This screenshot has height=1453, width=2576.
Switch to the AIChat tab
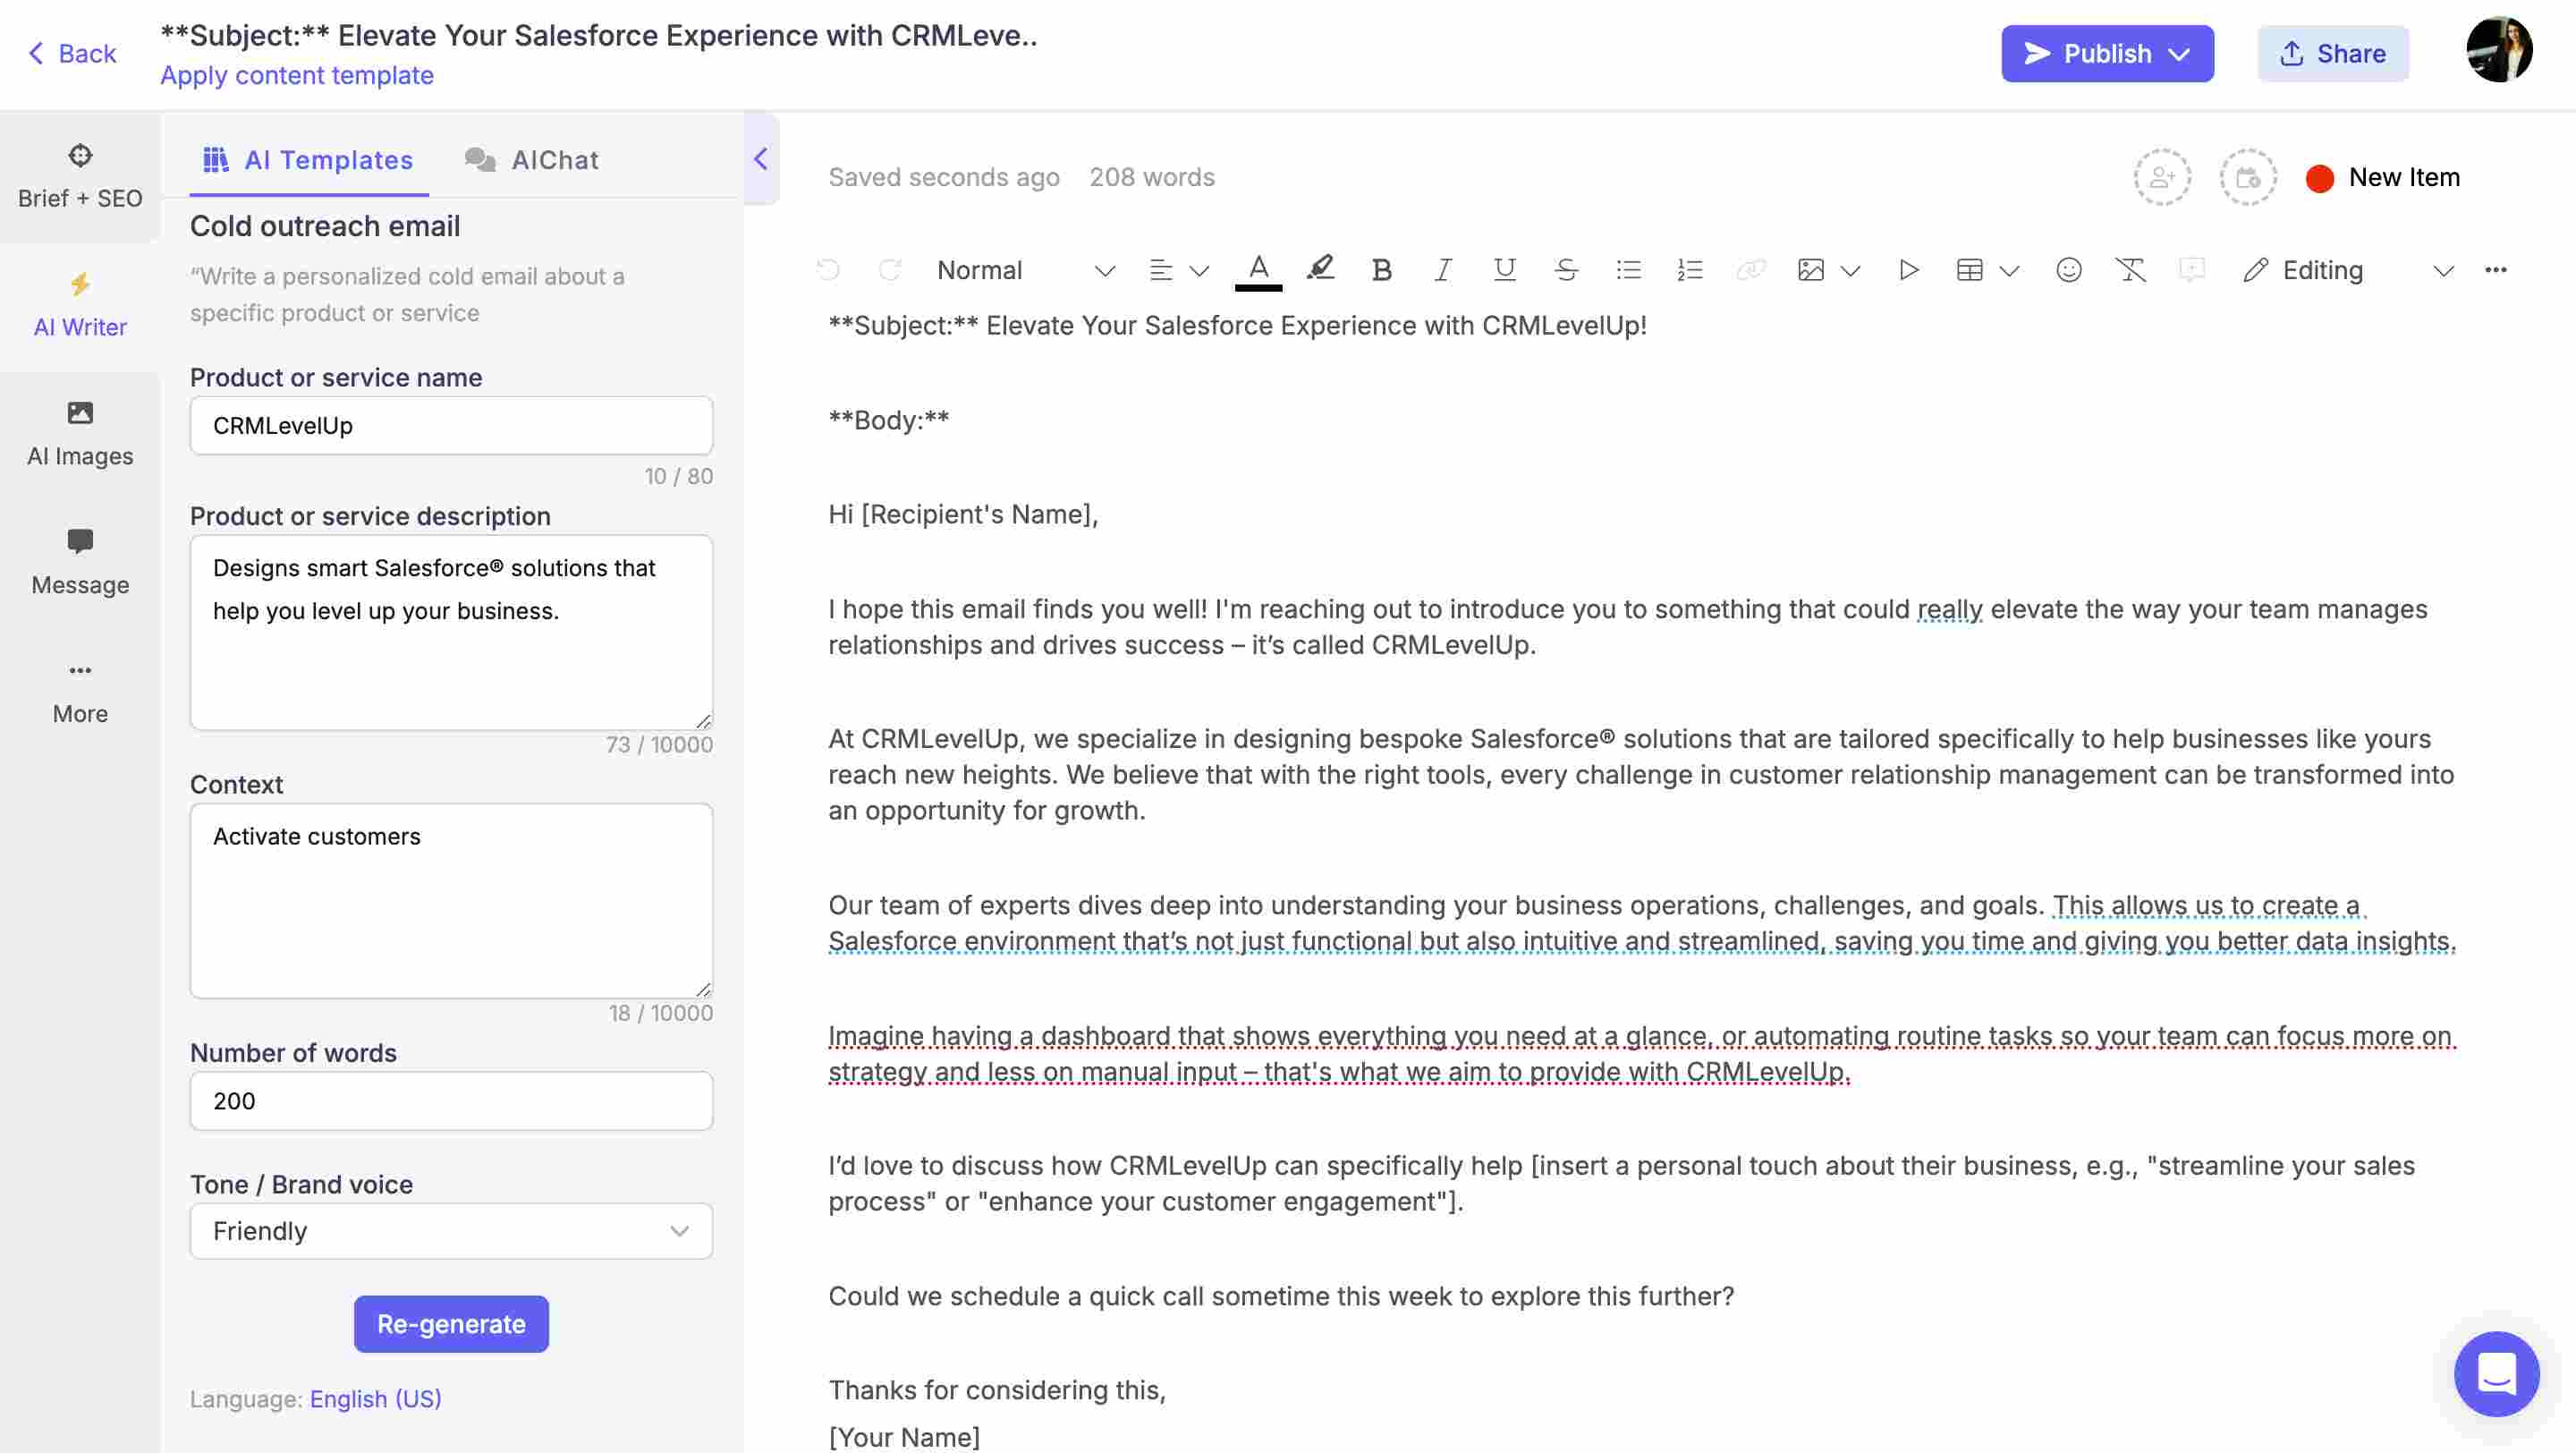[x=532, y=160]
